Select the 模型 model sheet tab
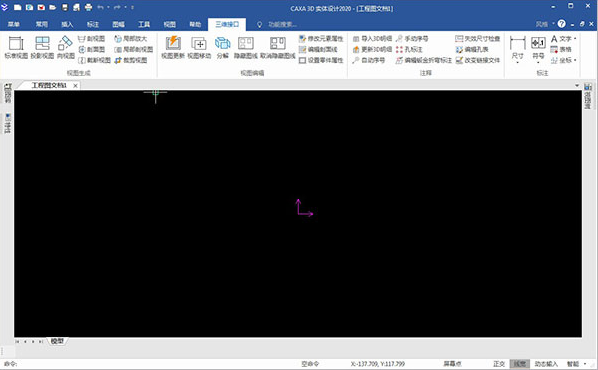The height and width of the screenshot is (370, 598). tap(57, 341)
